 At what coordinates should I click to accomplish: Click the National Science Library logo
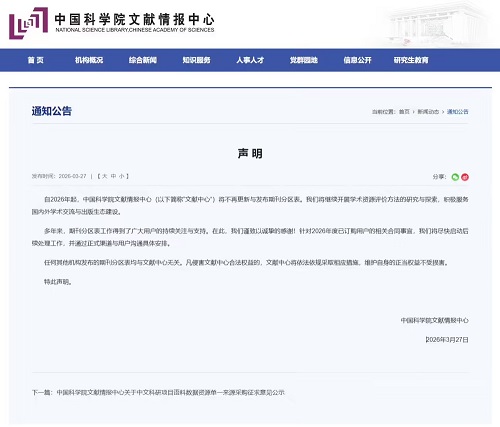tap(28, 23)
